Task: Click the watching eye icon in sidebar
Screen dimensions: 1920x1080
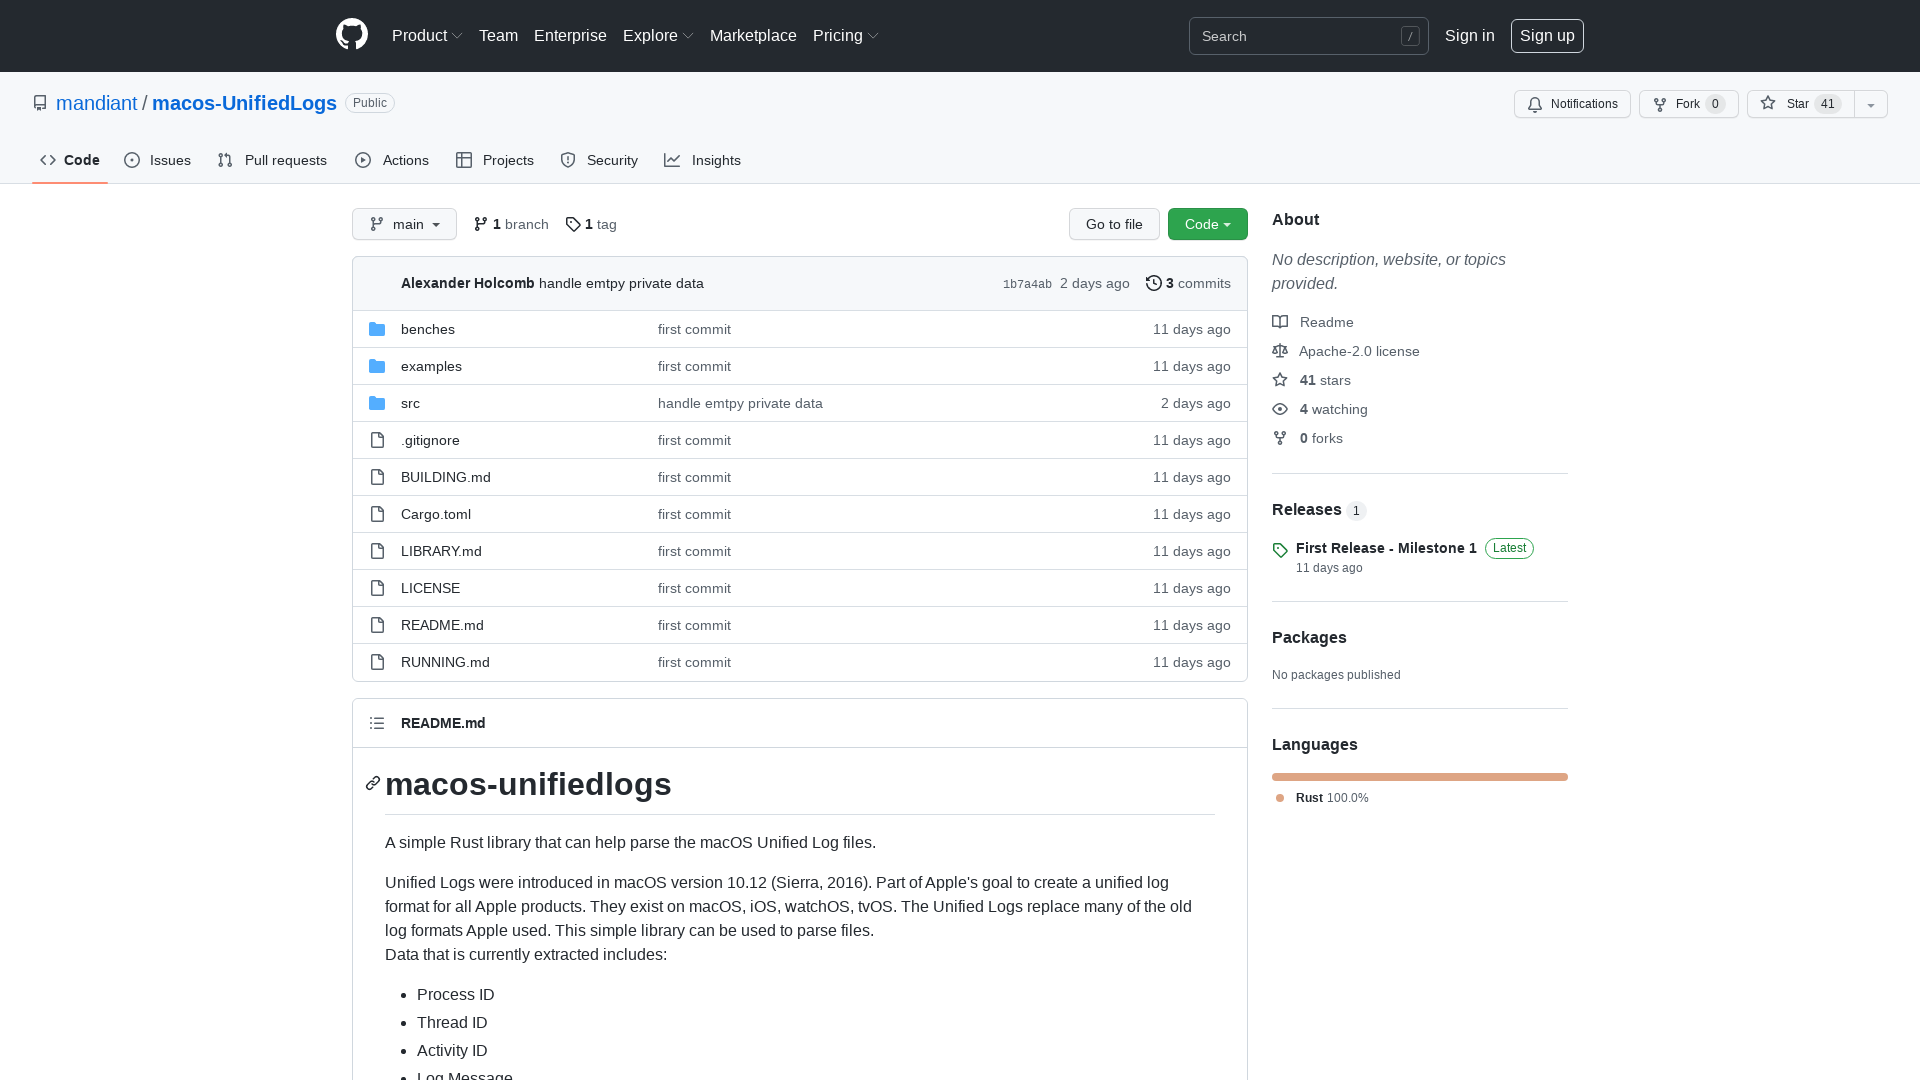Action: [1280, 409]
